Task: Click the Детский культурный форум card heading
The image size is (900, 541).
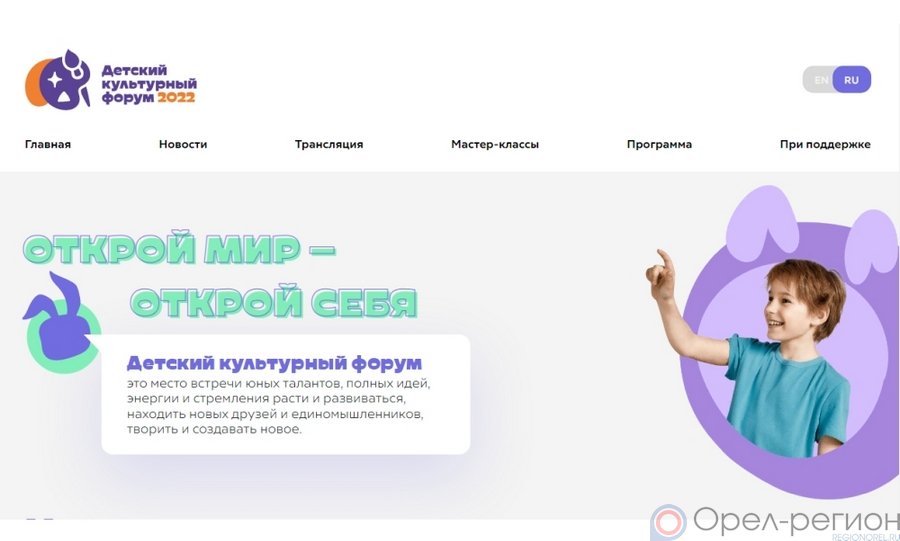Action: 274,363
